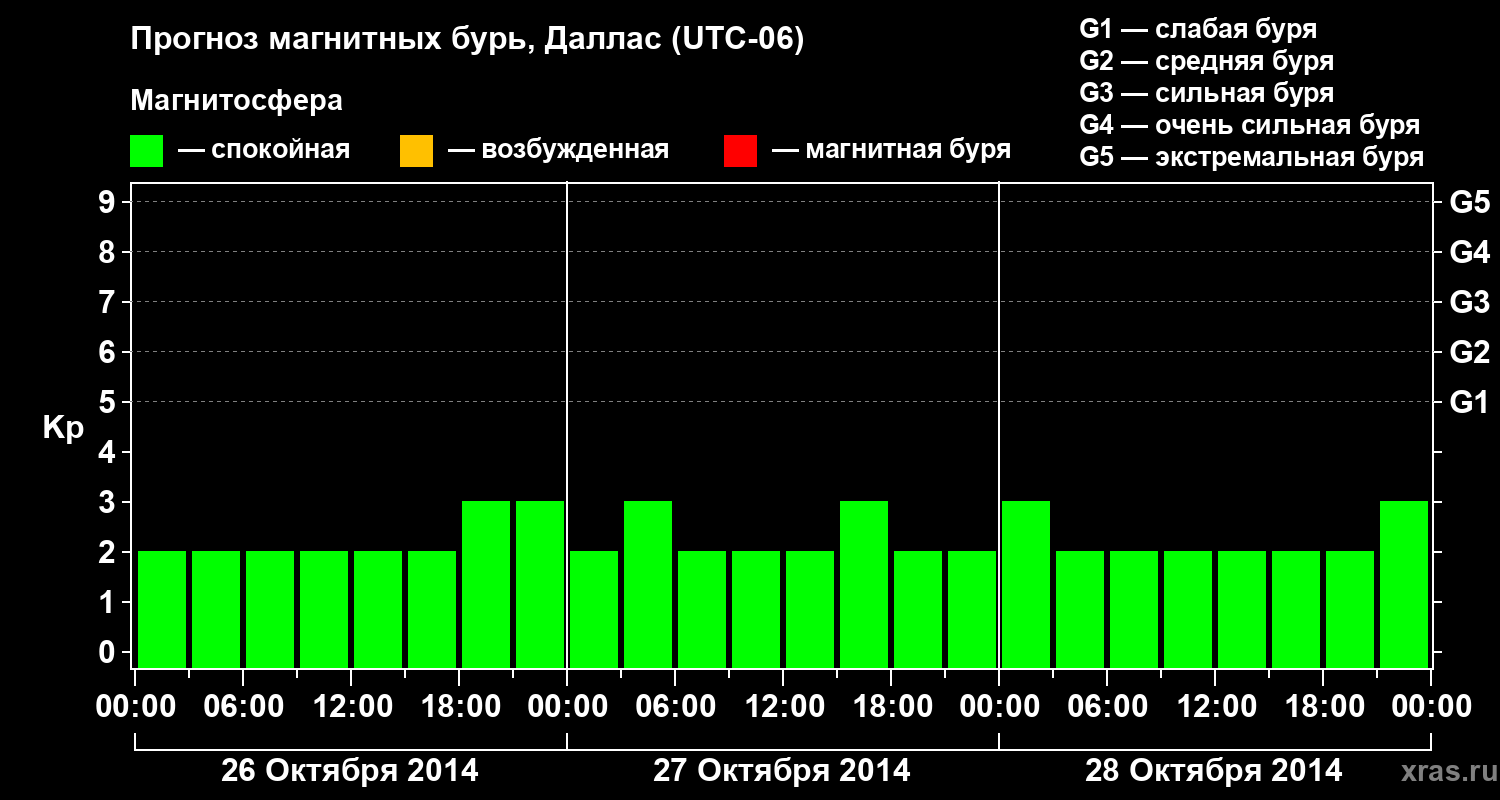The height and width of the screenshot is (800, 1500).
Task: Select the 26 October 18:00–21:00 Kp 3 bar
Action: [x=486, y=584]
